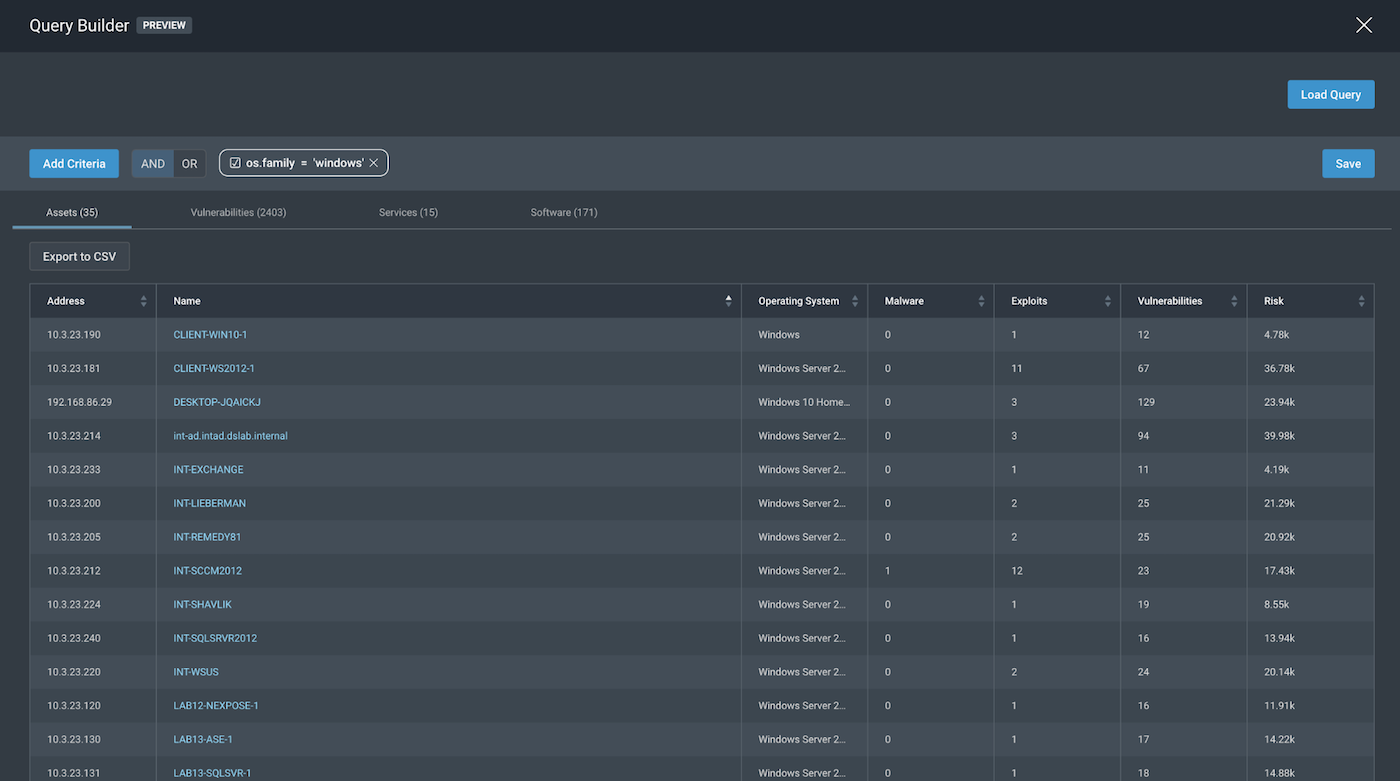Click the Name column sort icon

[x=728, y=301]
